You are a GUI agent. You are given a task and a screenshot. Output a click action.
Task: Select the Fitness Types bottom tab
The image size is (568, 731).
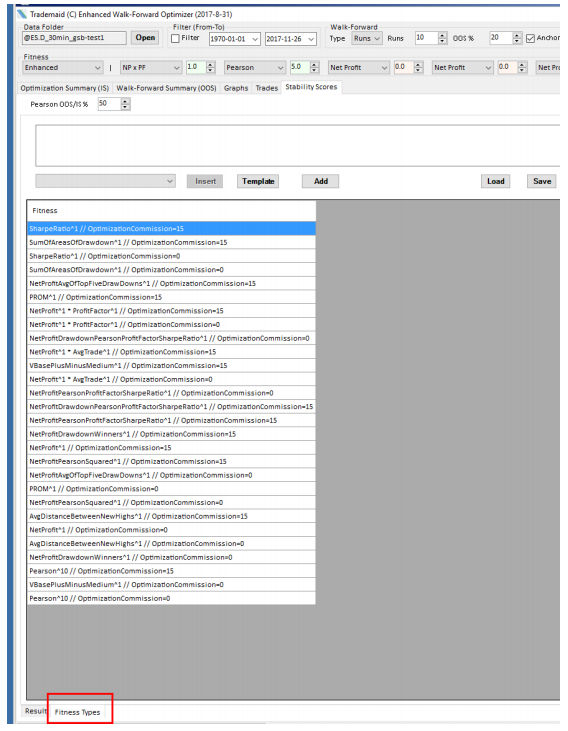77,712
